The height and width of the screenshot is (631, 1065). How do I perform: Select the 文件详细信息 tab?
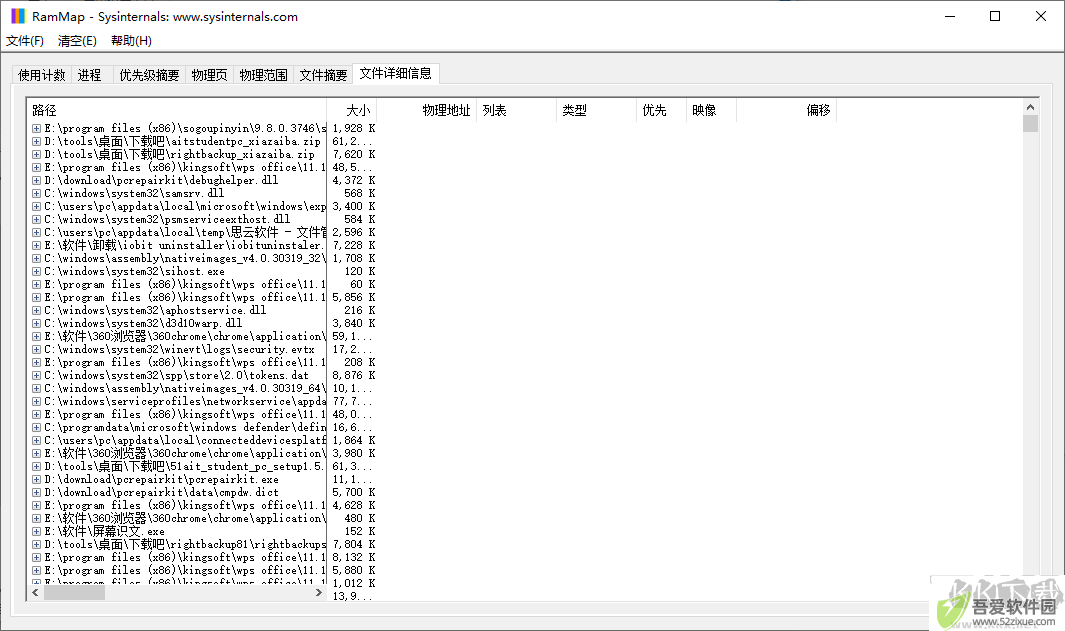tap(395, 73)
